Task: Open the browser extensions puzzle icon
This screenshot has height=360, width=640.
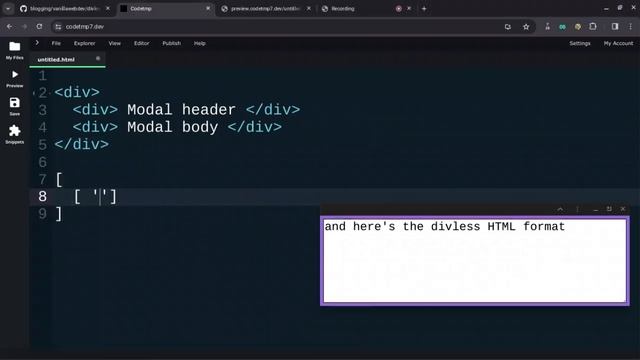Action: pyautogui.click(x=593, y=27)
